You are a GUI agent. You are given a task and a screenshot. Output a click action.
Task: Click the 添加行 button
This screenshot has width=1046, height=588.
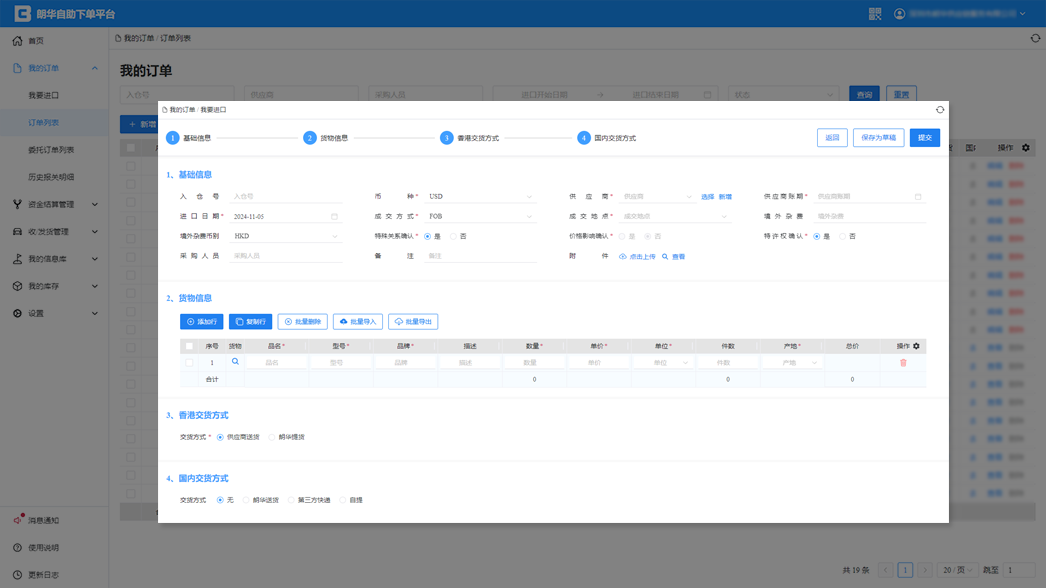pos(201,322)
